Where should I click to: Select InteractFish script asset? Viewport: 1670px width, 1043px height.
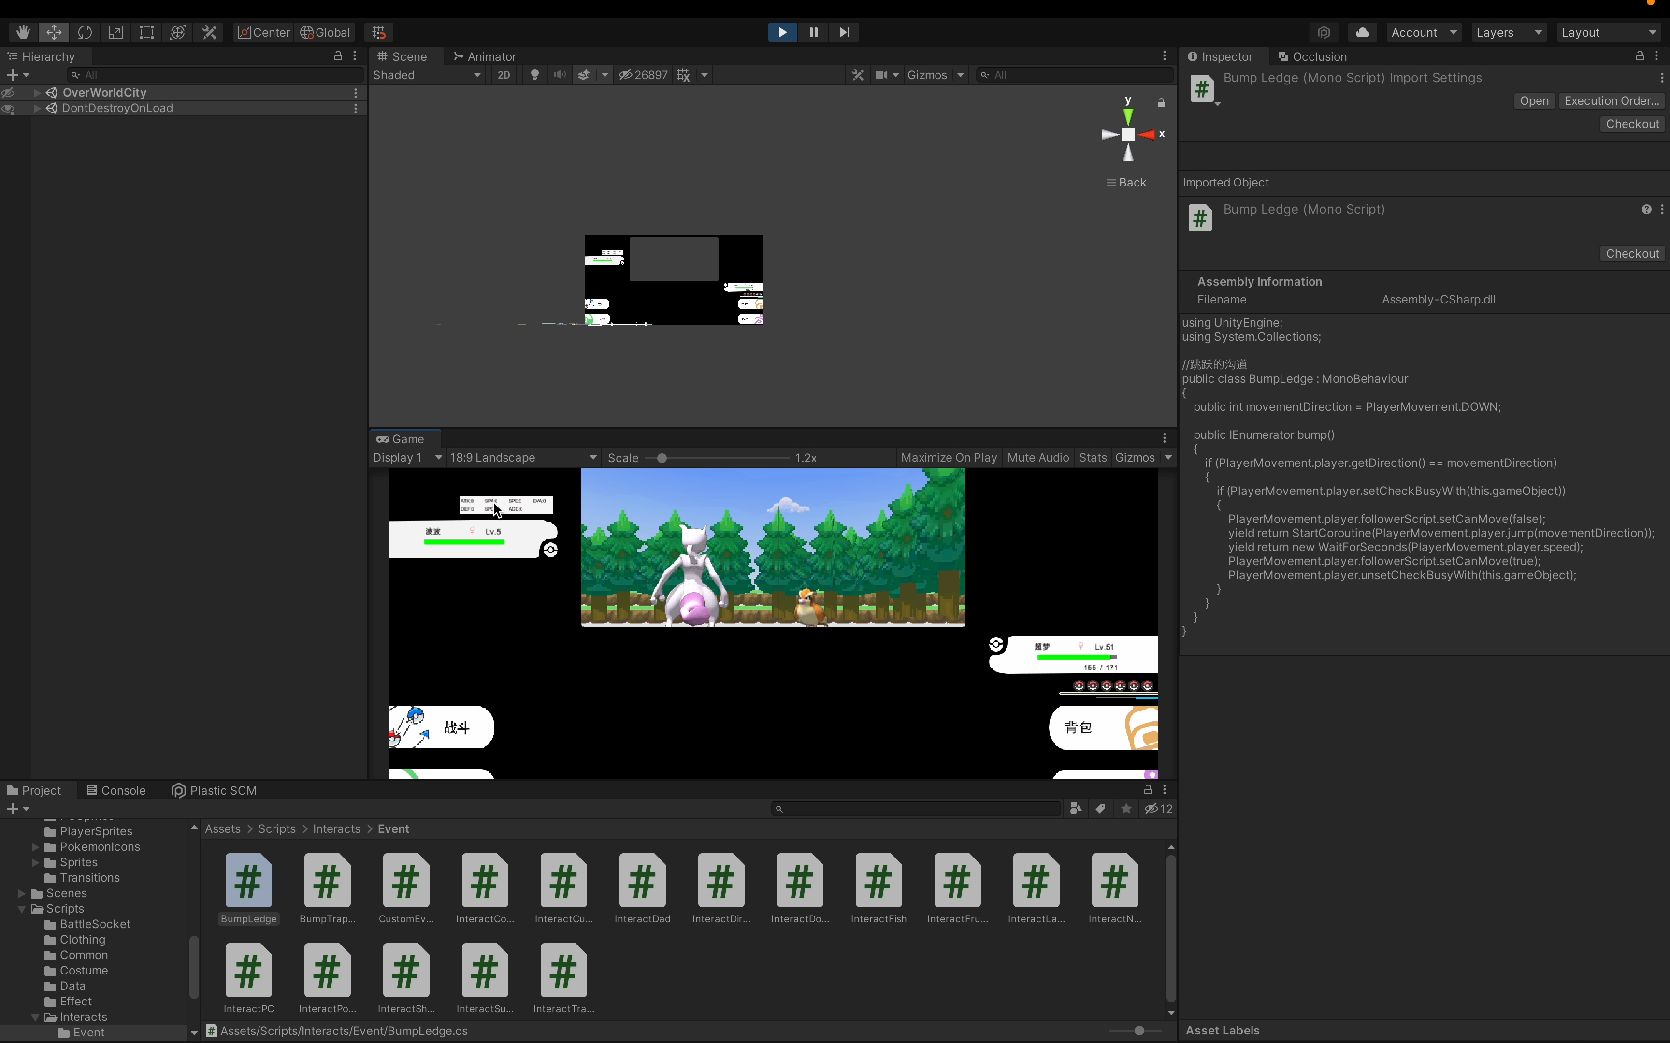pyautogui.click(x=878, y=889)
